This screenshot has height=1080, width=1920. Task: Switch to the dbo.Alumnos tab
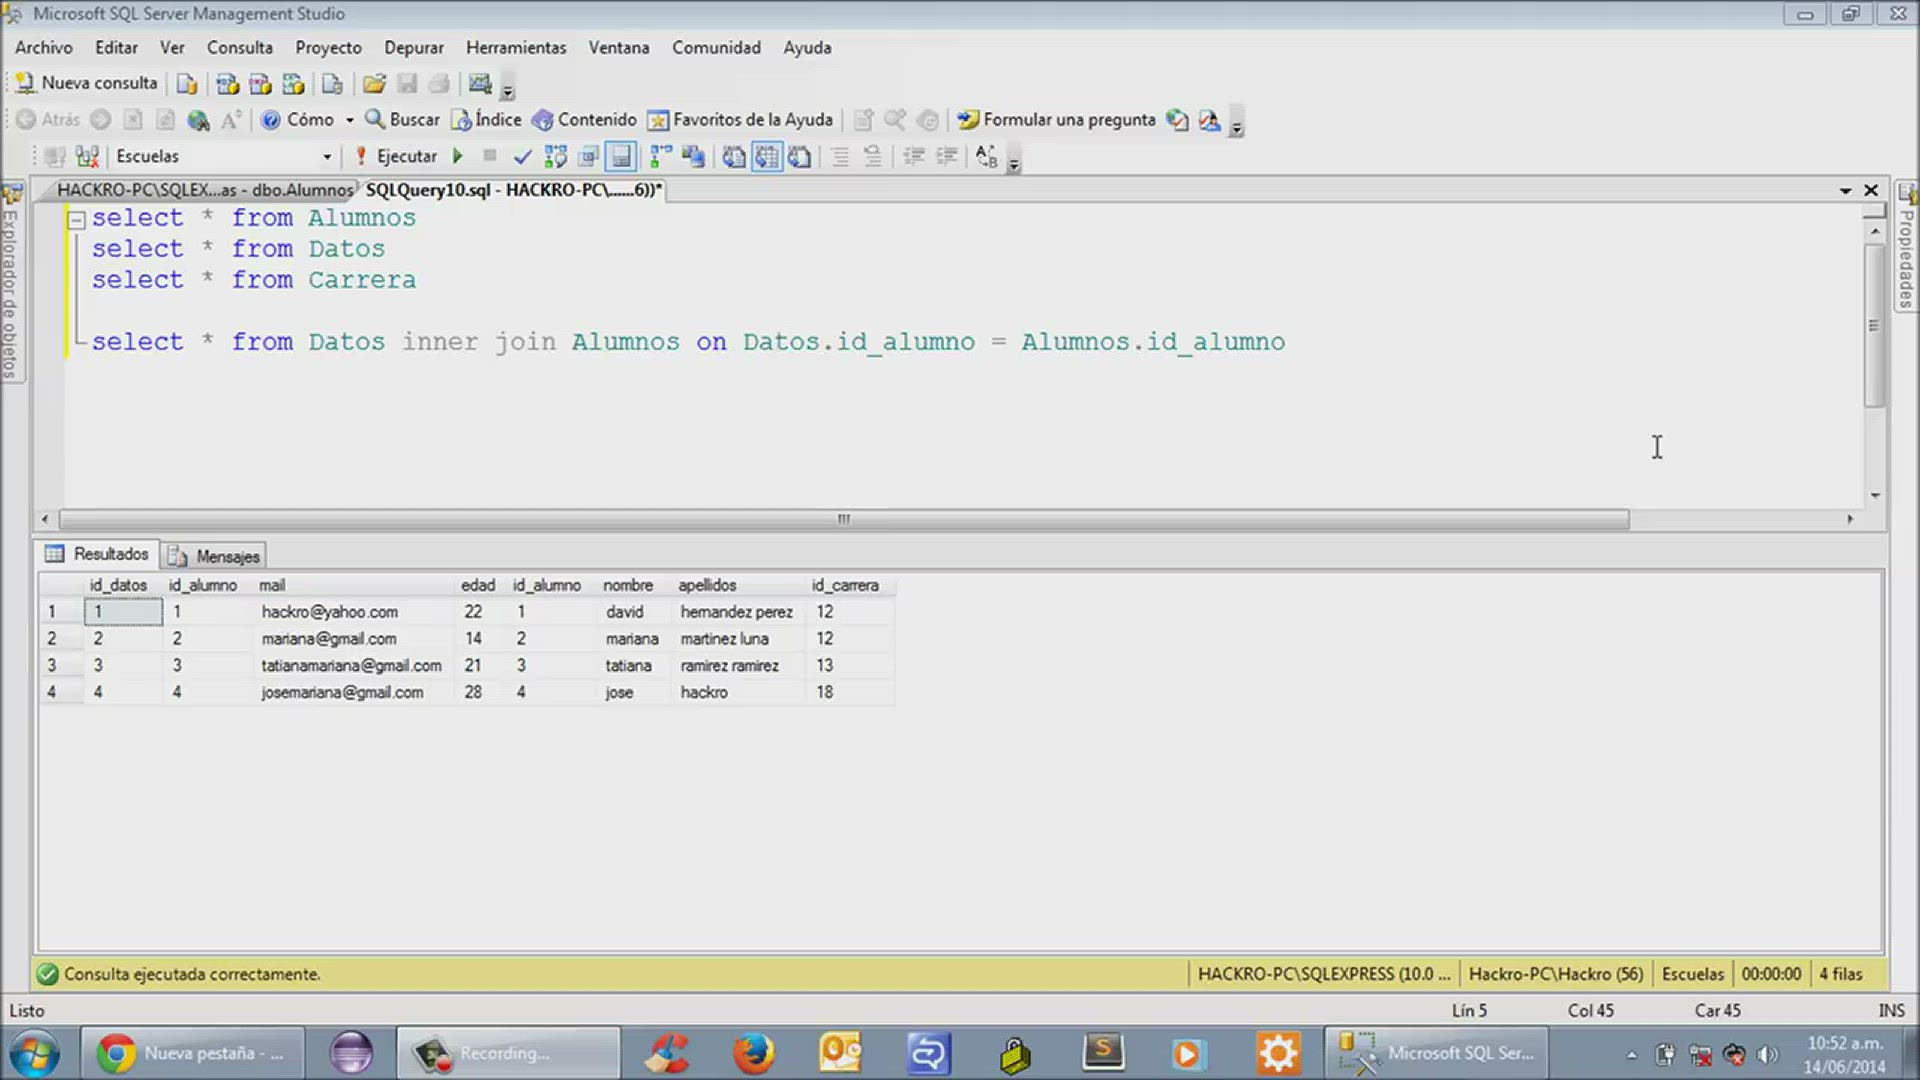tap(204, 190)
